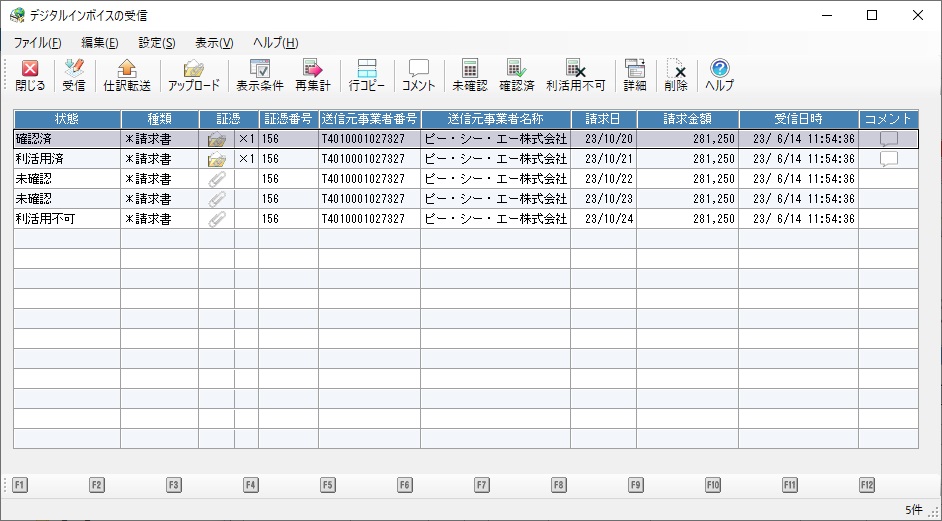Open the 設定(S) menu

157,43
